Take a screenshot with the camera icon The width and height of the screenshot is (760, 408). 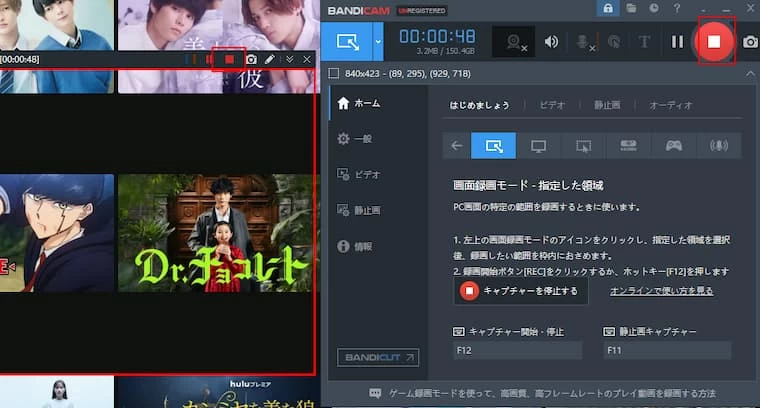(750, 42)
